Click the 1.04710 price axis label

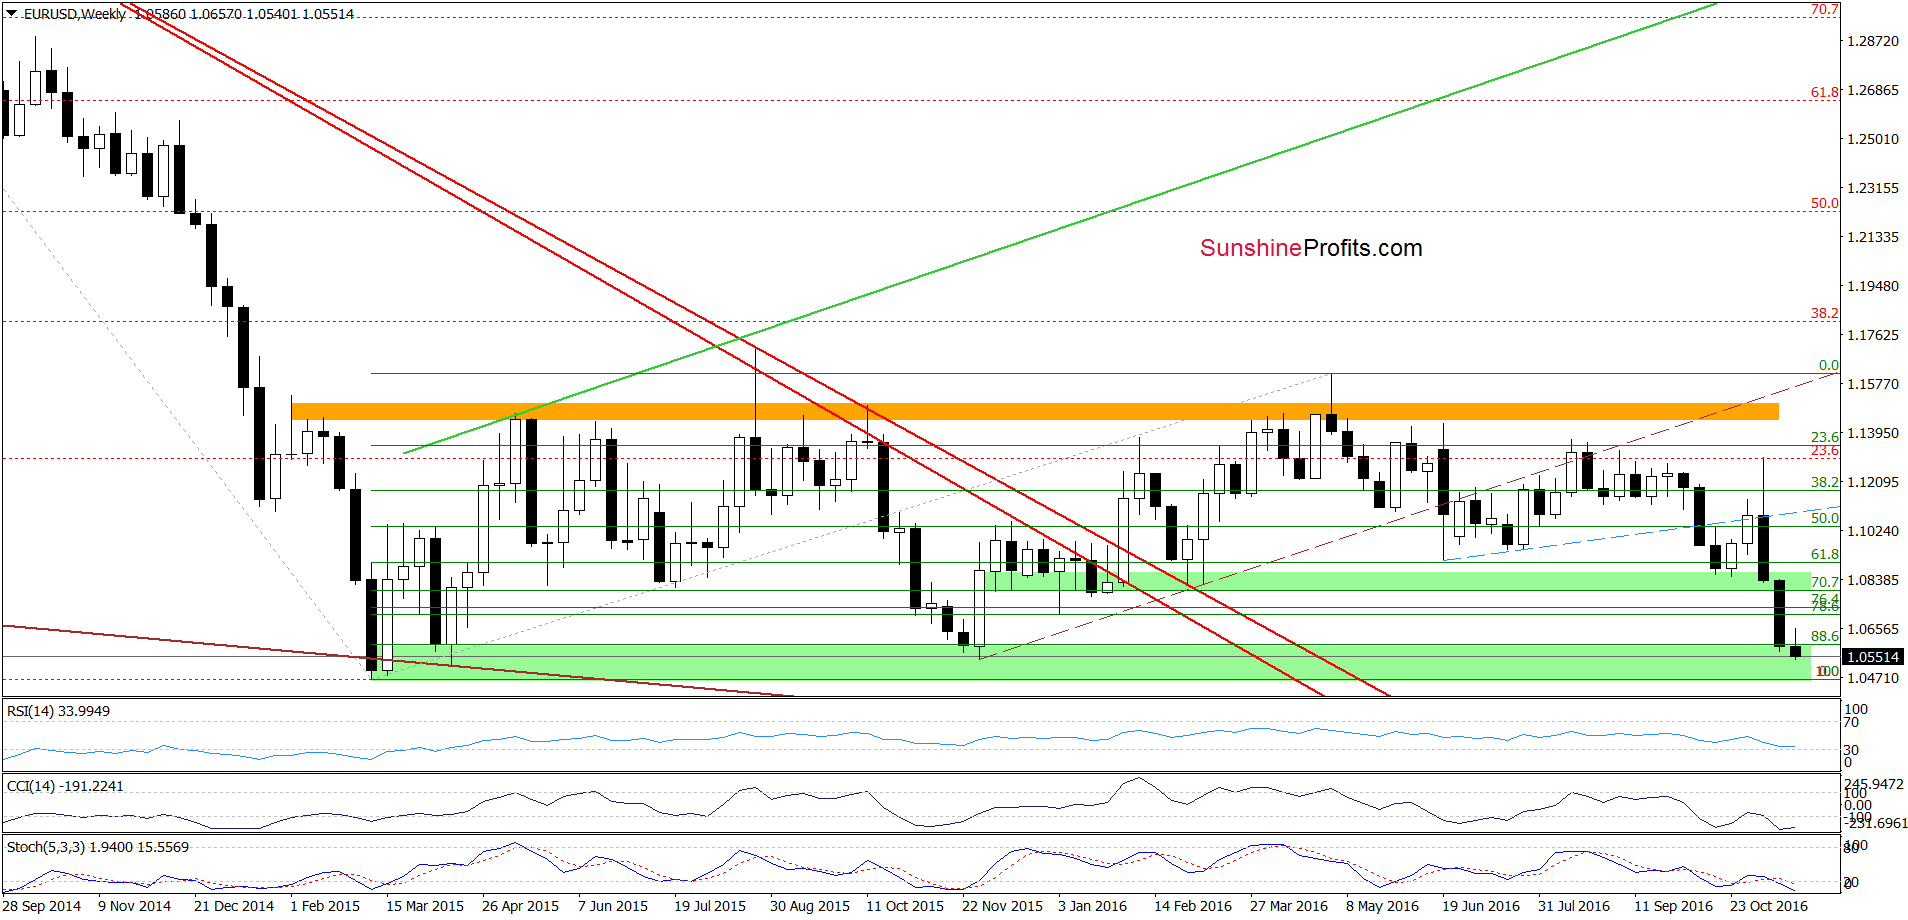pos(1872,678)
